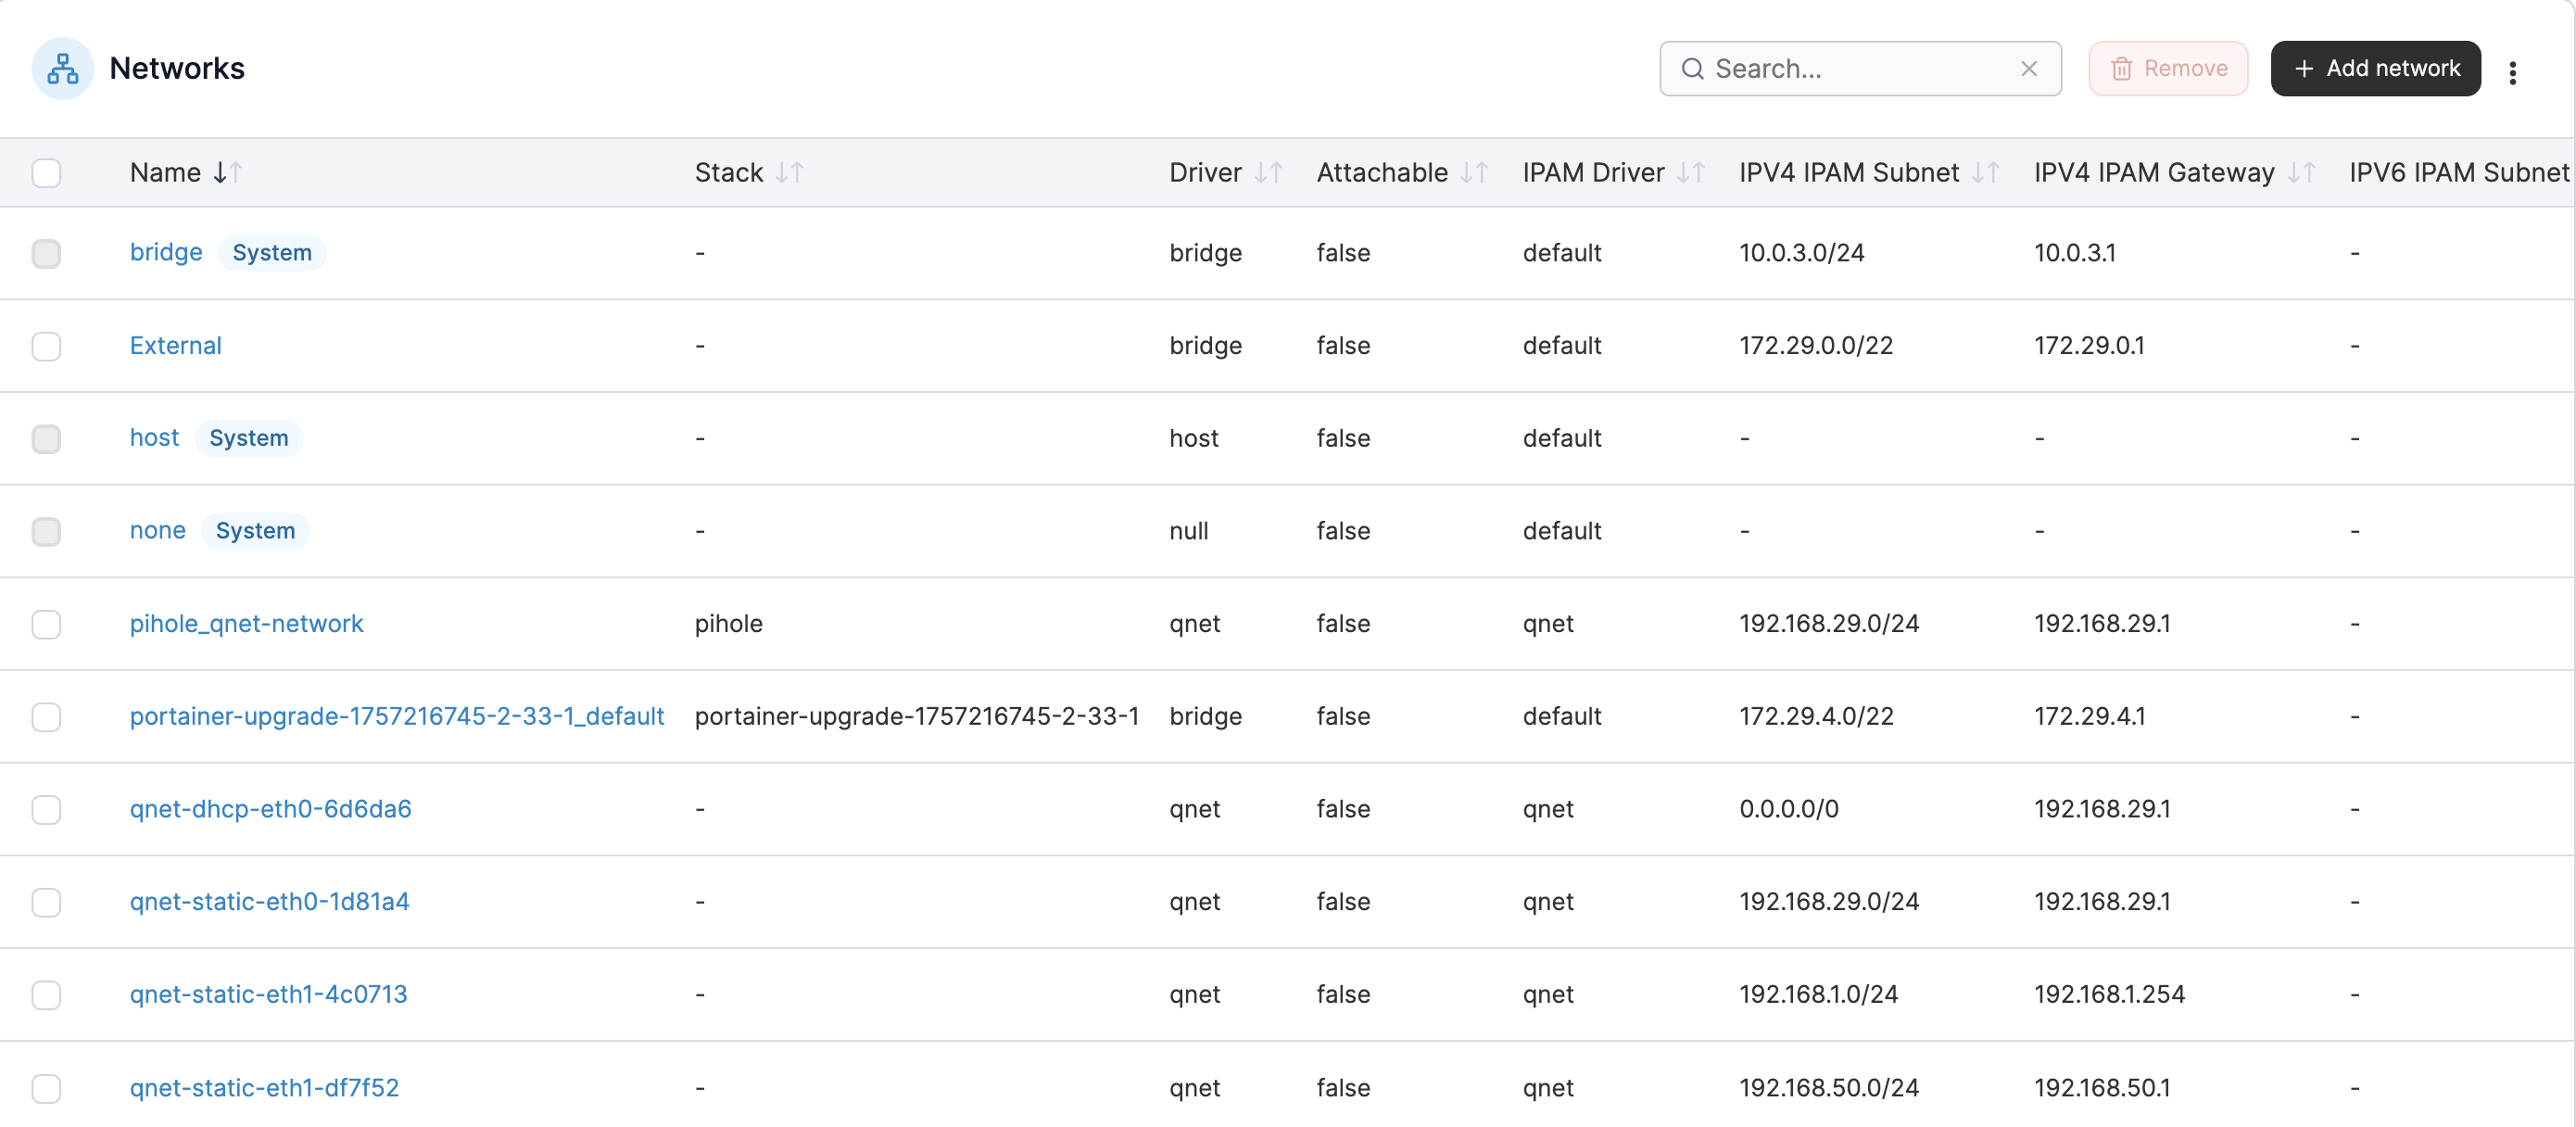Check the pihole_qnet-network row checkbox
The image size is (2576, 1127).
46,624
